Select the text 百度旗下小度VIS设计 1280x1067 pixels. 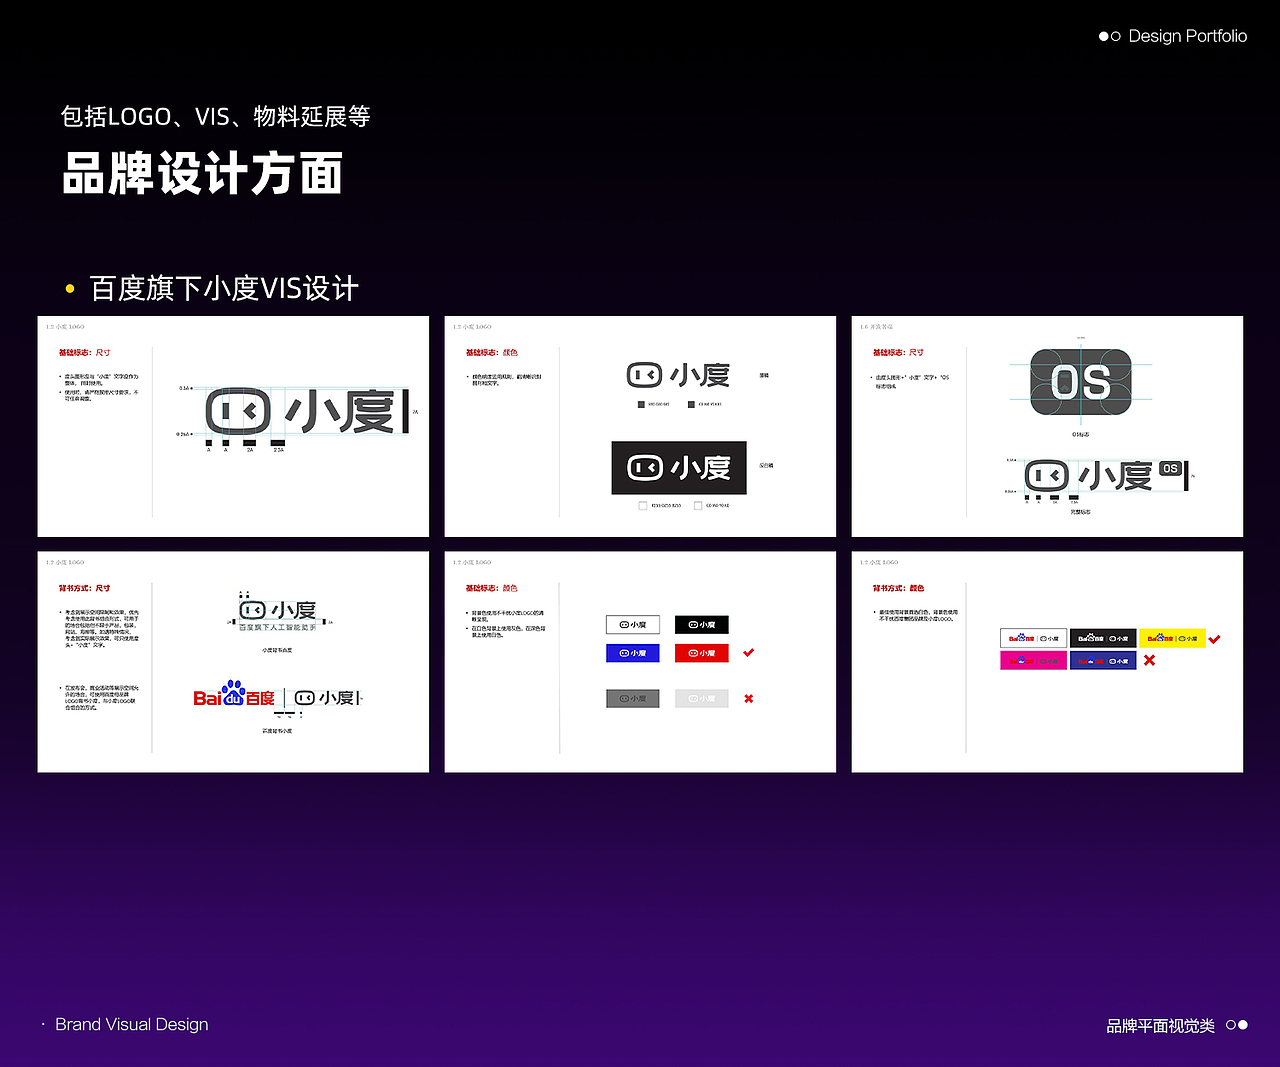point(224,289)
